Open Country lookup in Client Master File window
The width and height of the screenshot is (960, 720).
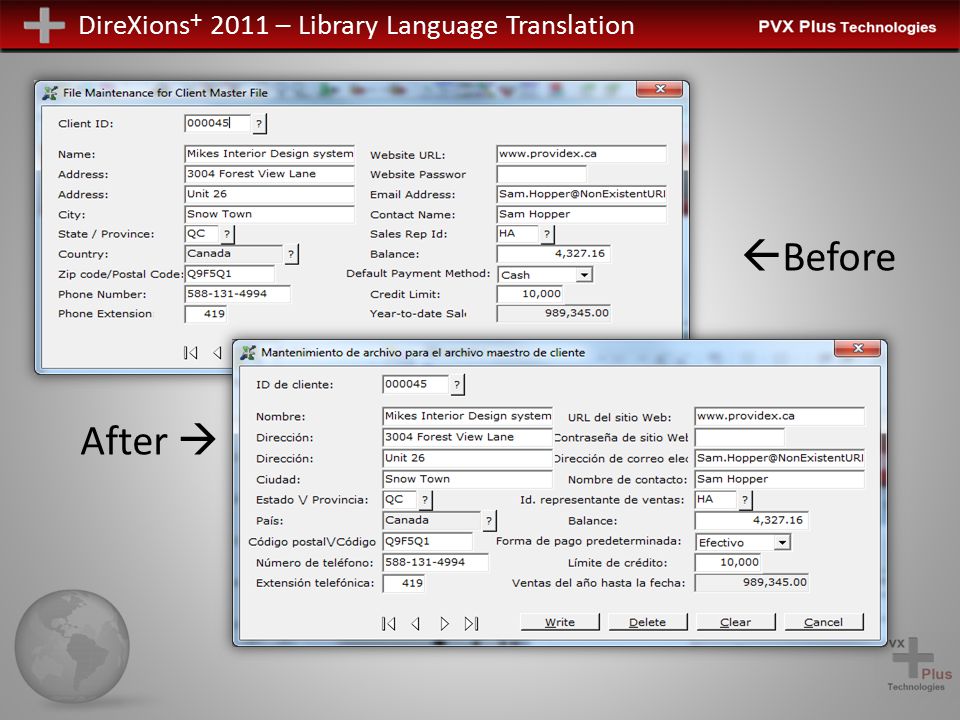coord(291,253)
